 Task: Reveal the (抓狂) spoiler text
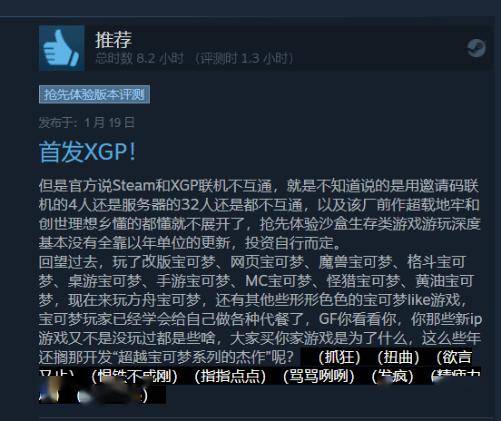(339, 357)
